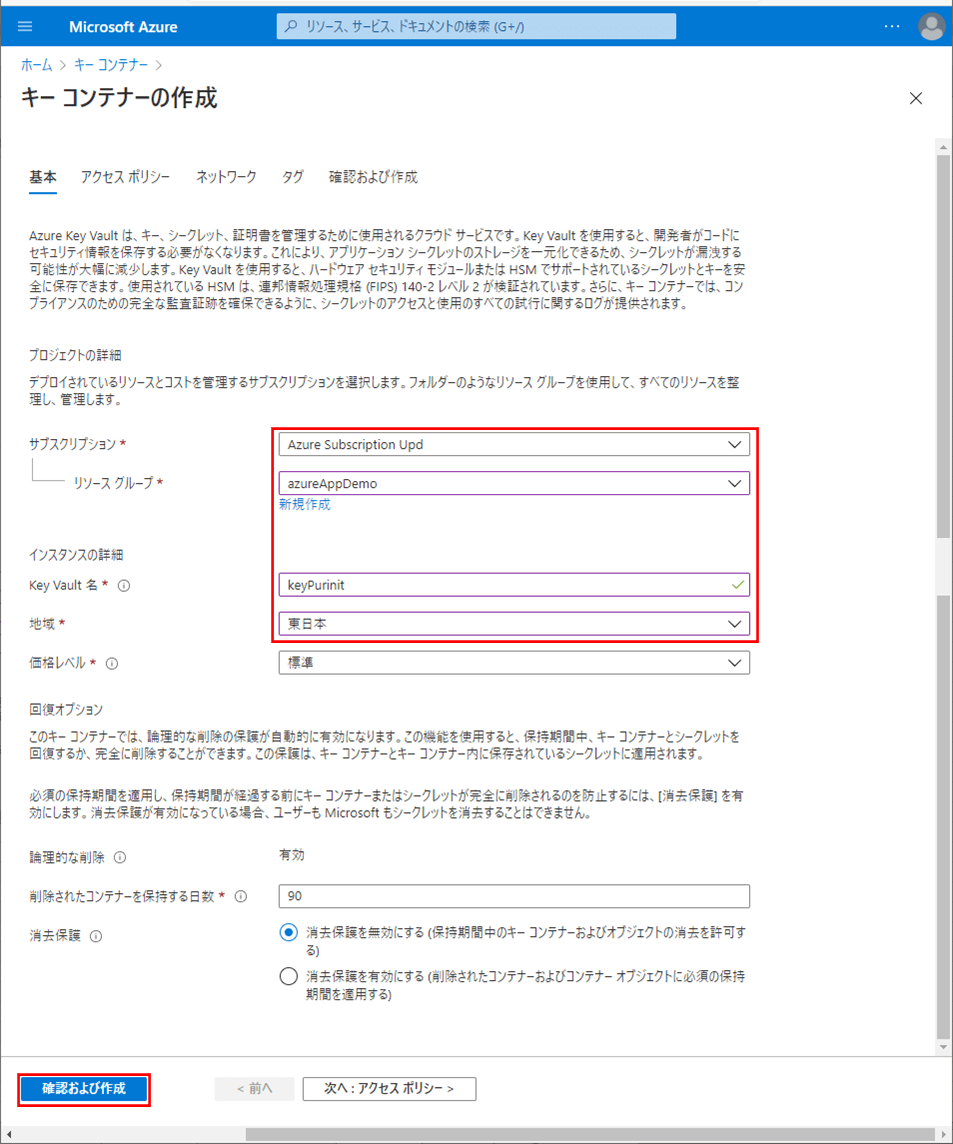Click the Key Vault name input field
953x1144 pixels.
[x=505, y=585]
